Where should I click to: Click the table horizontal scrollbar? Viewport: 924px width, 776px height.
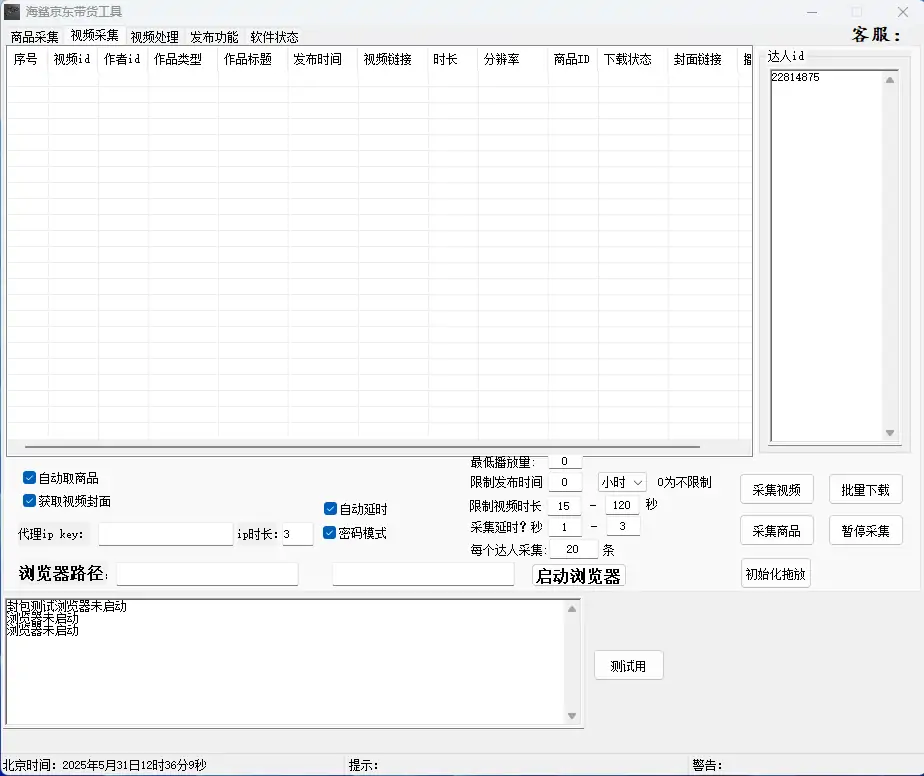pyautogui.click(x=362, y=447)
